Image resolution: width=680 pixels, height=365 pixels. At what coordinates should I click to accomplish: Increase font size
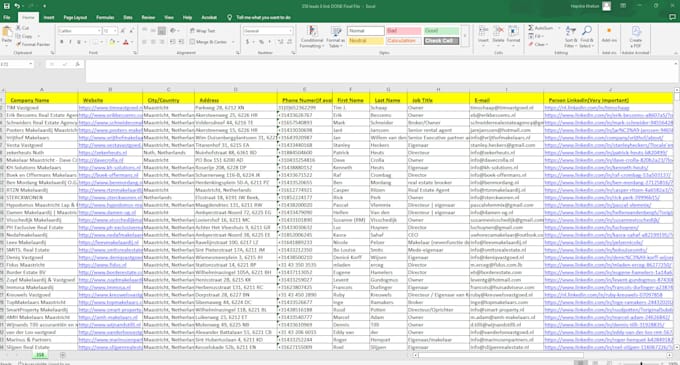[123, 31]
